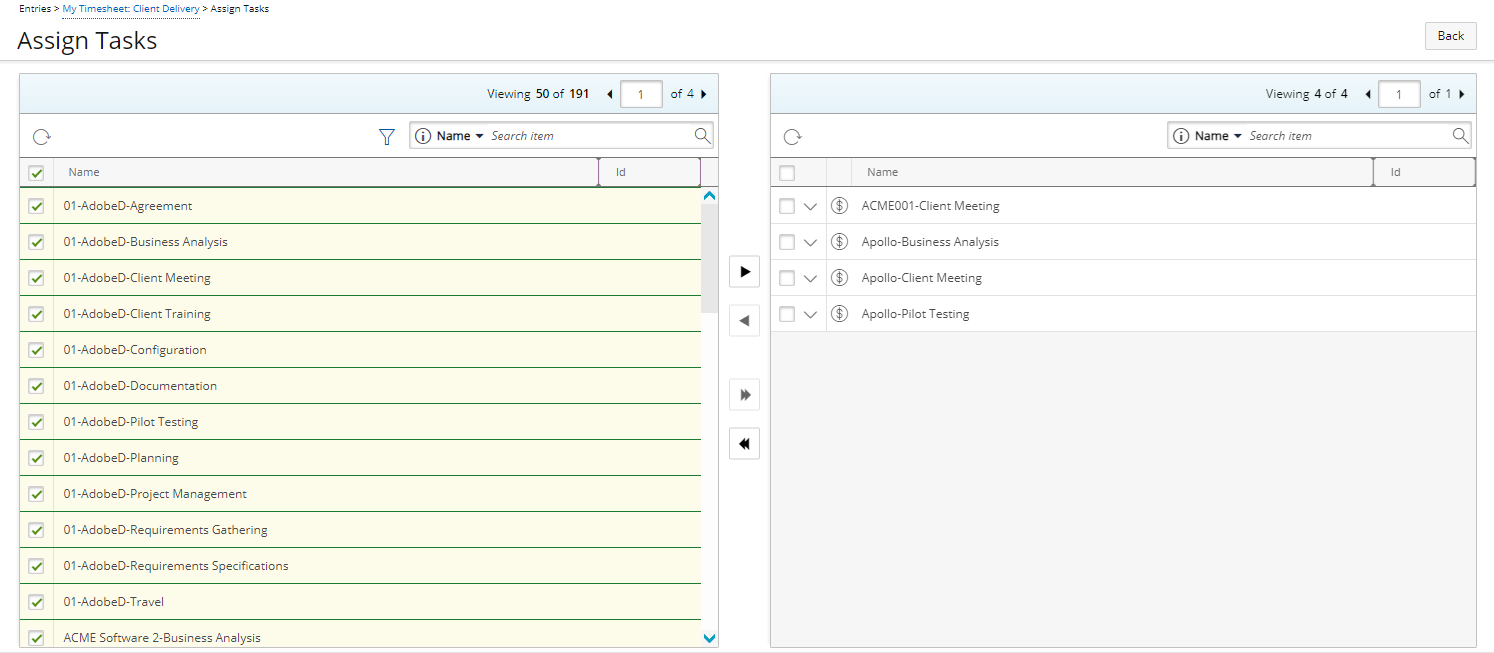The width and height of the screenshot is (1494, 653).
Task: Expand the Apollo-Business Analysis row chevron
Action: [811, 243]
